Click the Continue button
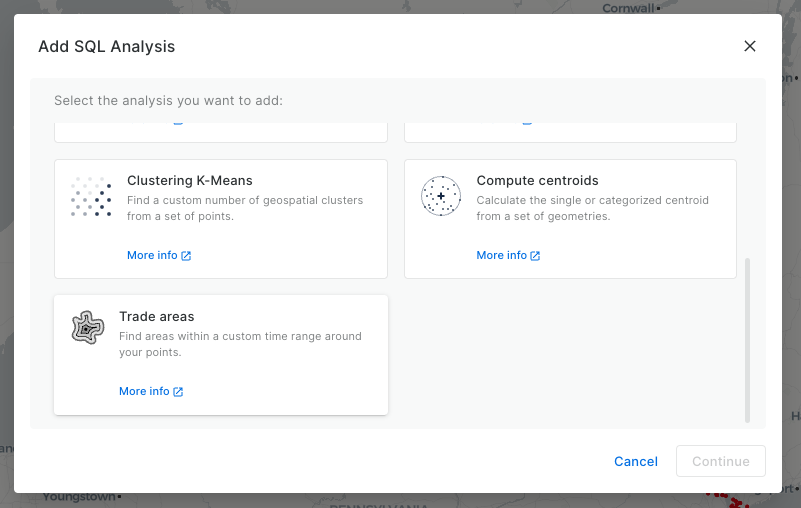 click(x=721, y=461)
